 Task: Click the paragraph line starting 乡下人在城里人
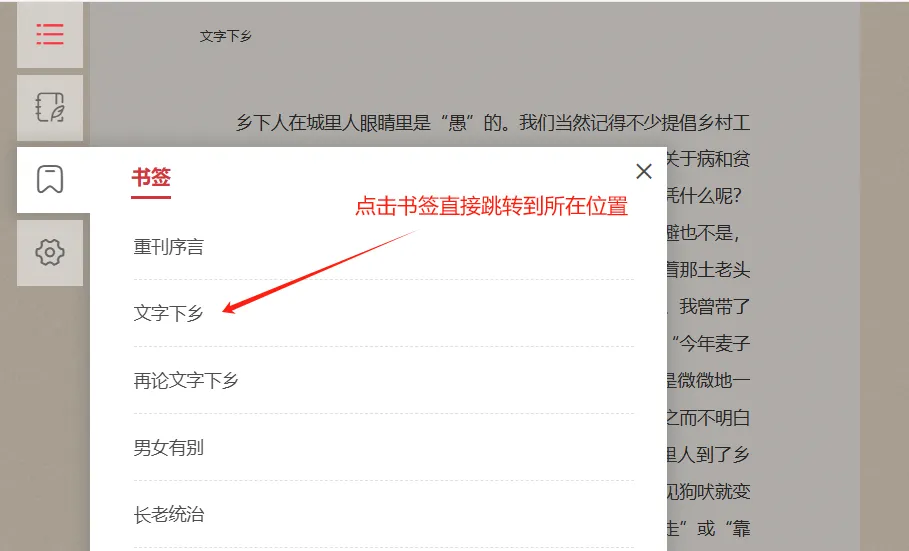point(493,123)
